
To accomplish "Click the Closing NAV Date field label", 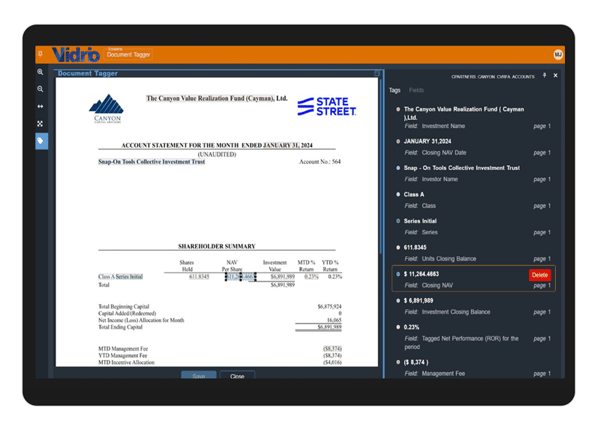I will point(444,153).
